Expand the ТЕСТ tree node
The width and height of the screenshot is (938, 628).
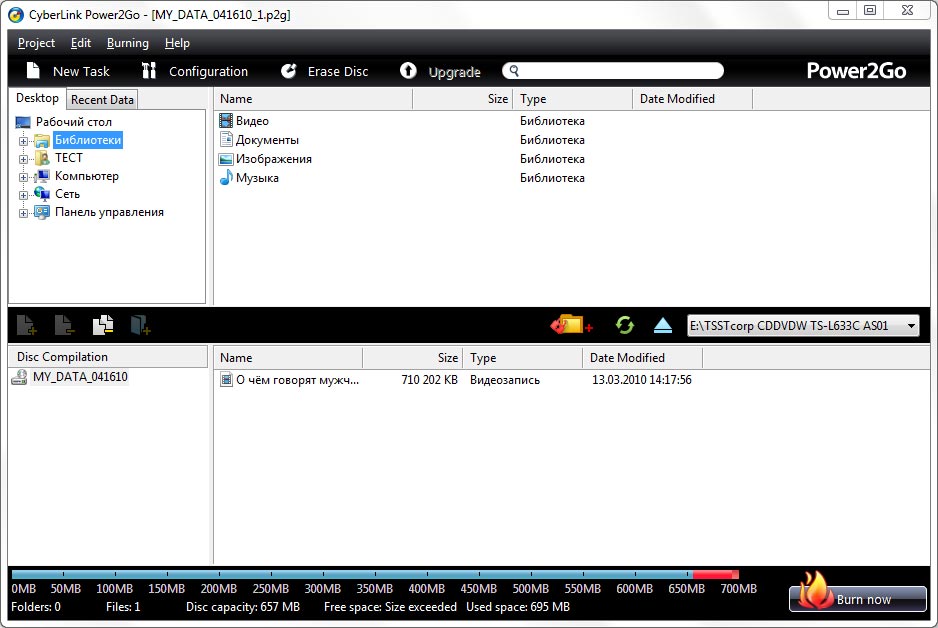[x=23, y=159]
